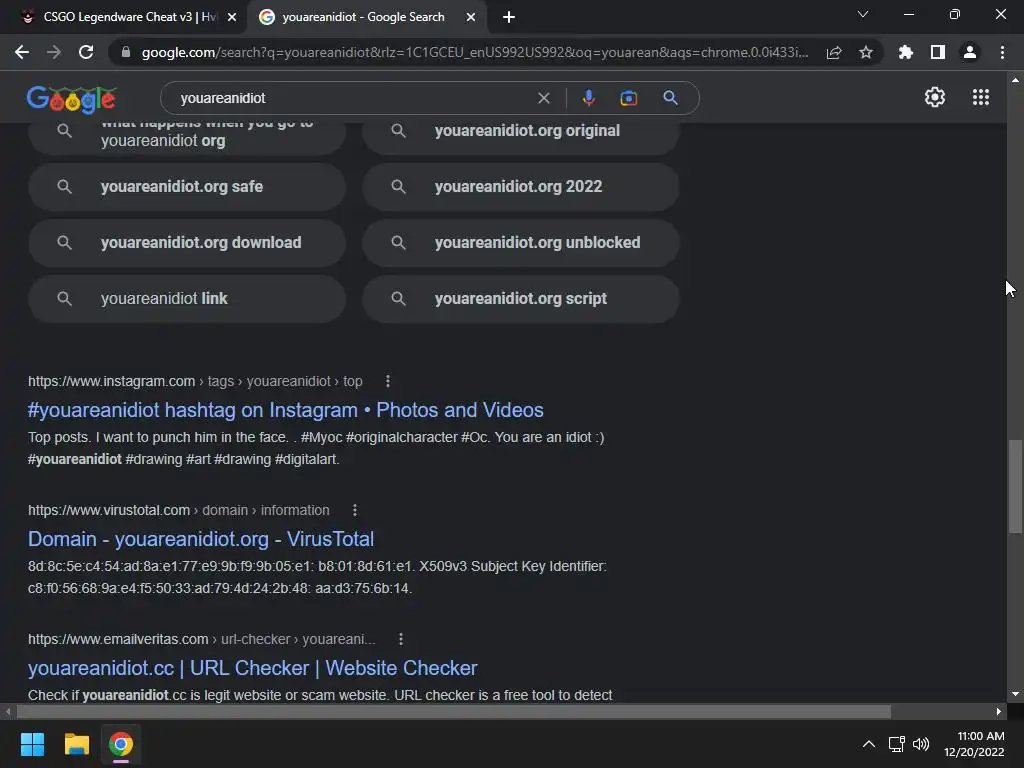Reload the current page
The width and height of the screenshot is (1024, 768).
click(86, 52)
